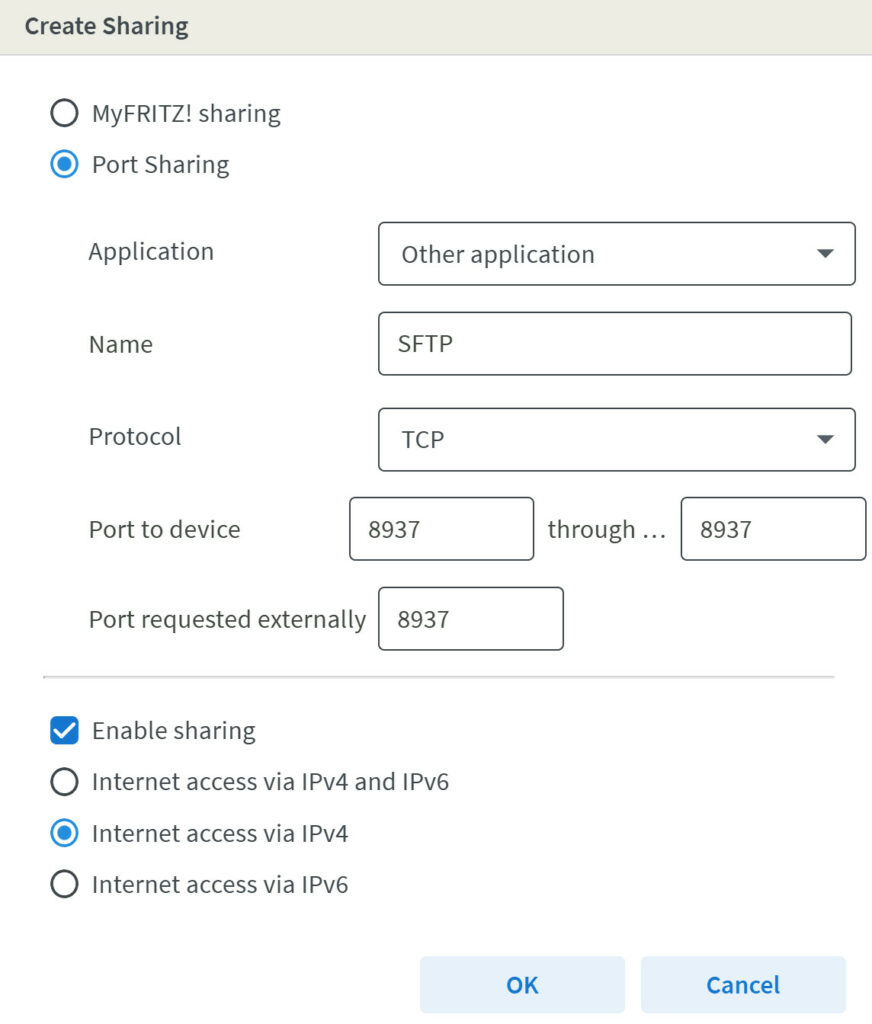
Task: Expand the Protocol selection chevron
Action: click(x=826, y=439)
